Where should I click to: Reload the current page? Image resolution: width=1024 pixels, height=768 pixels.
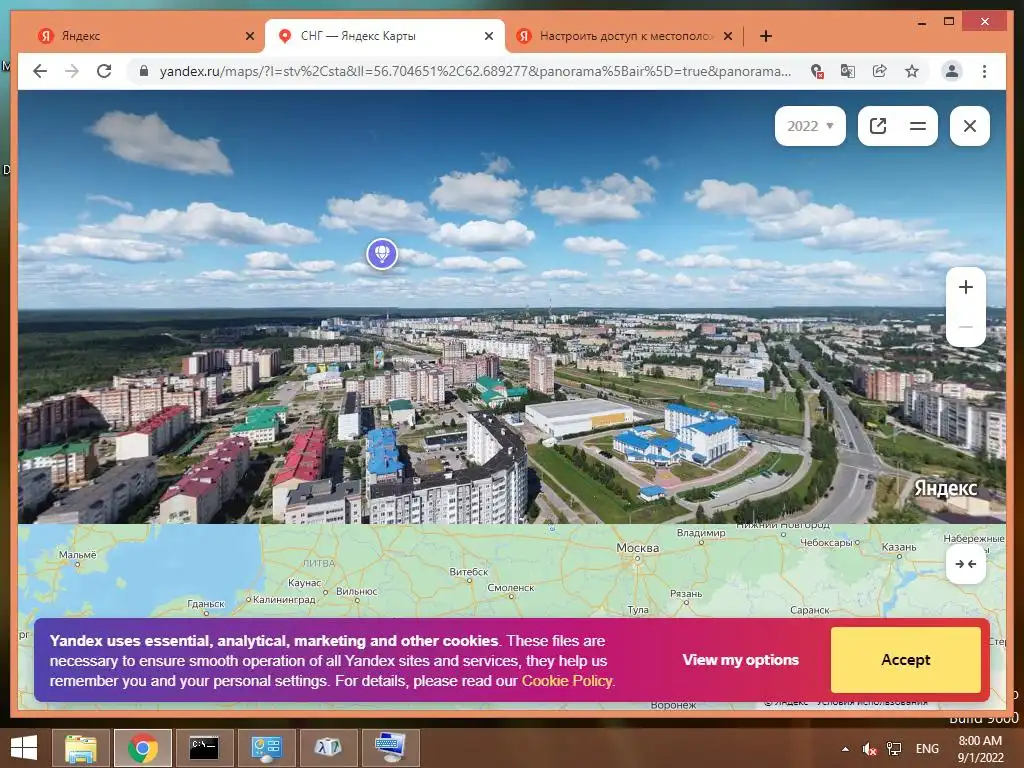pyautogui.click(x=104, y=71)
